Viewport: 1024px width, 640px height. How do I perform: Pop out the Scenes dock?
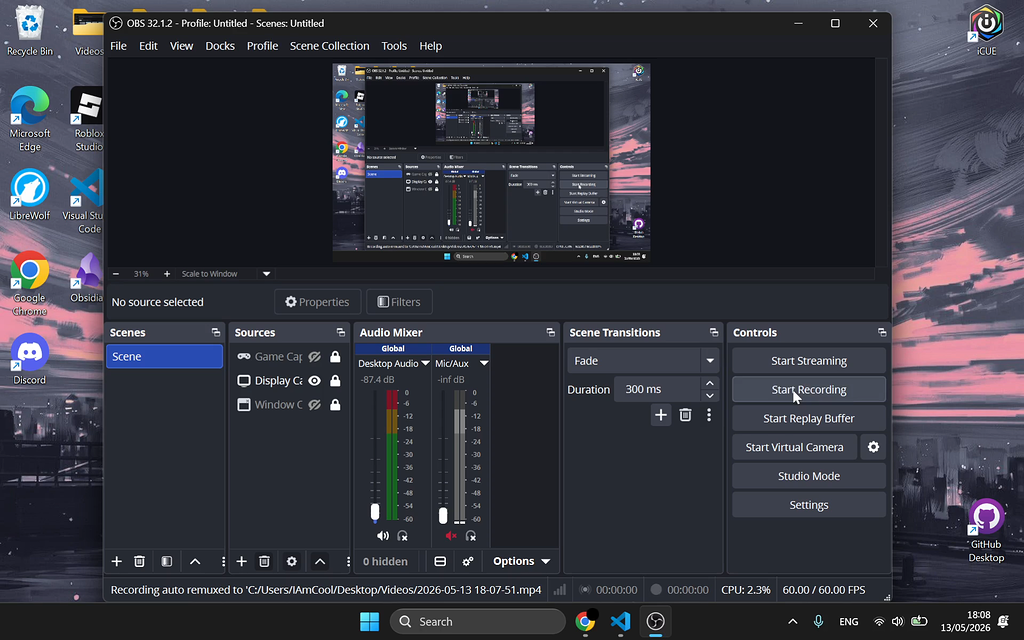(x=216, y=332)
